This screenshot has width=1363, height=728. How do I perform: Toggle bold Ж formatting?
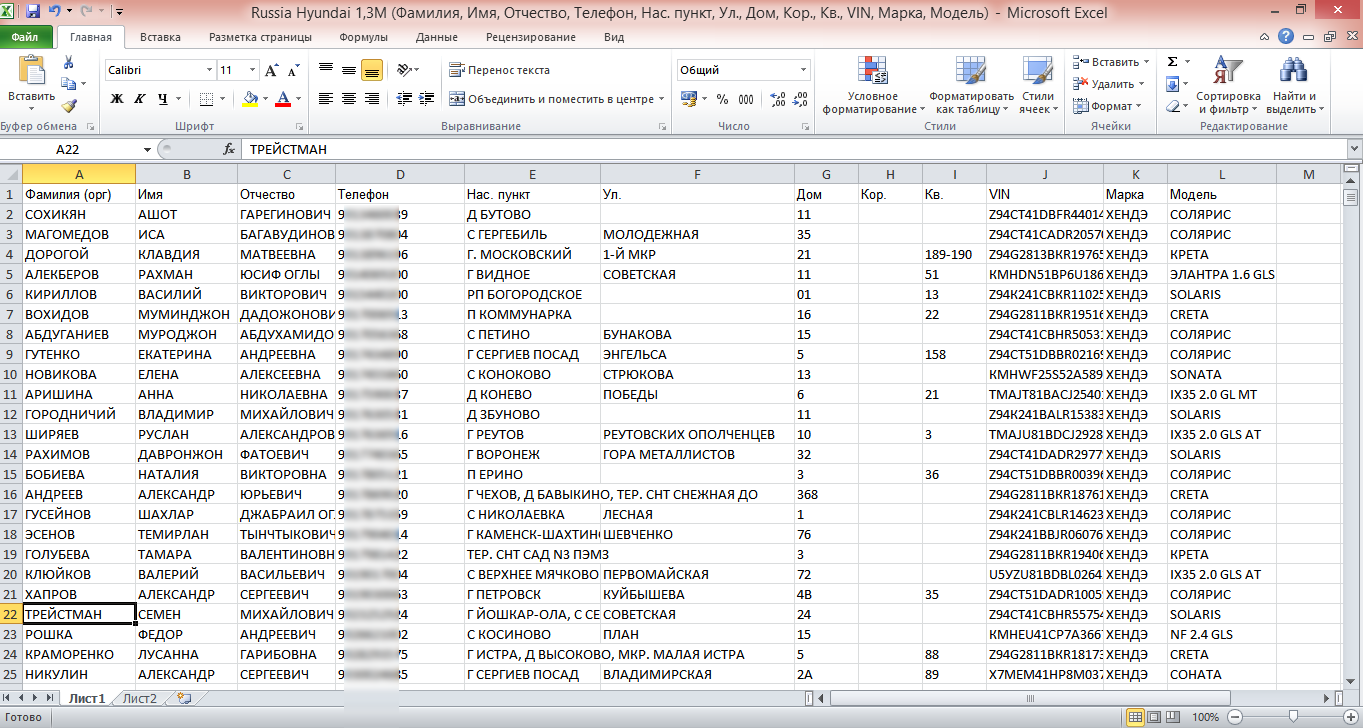117,98
